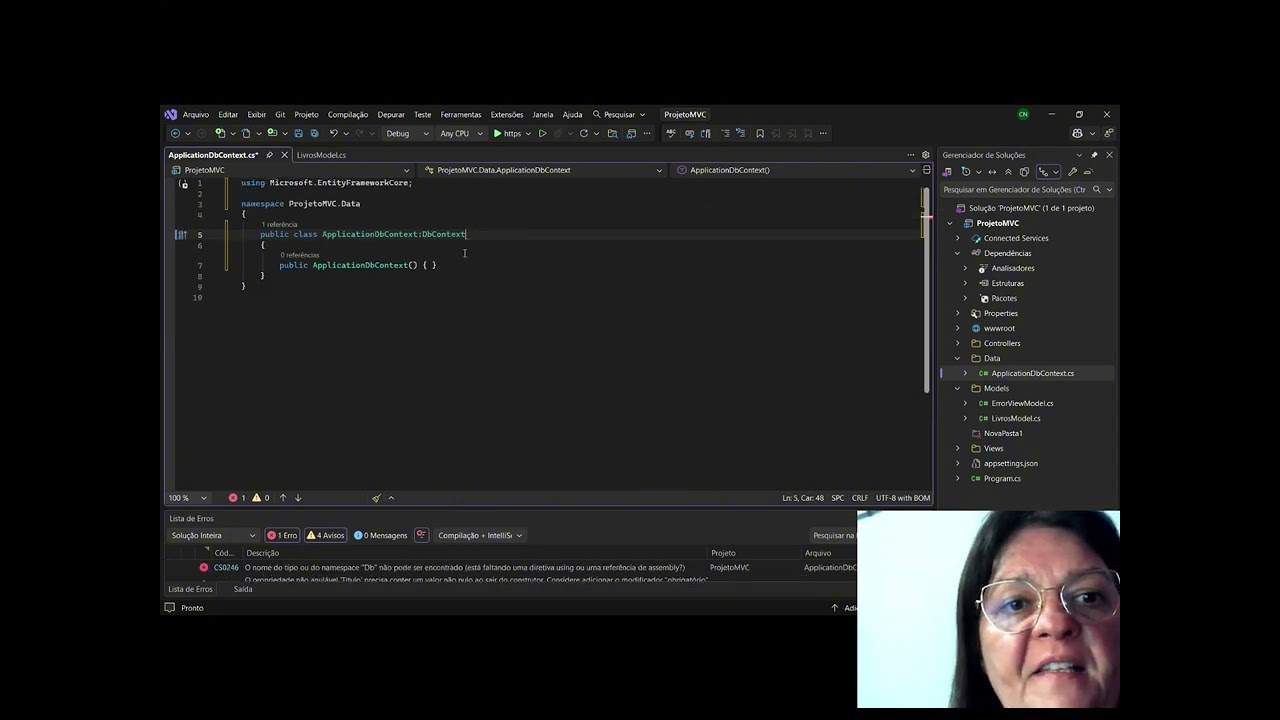1280x720 pixels.
Task: Click the editor vertical scrollbar
Action: 925,290
